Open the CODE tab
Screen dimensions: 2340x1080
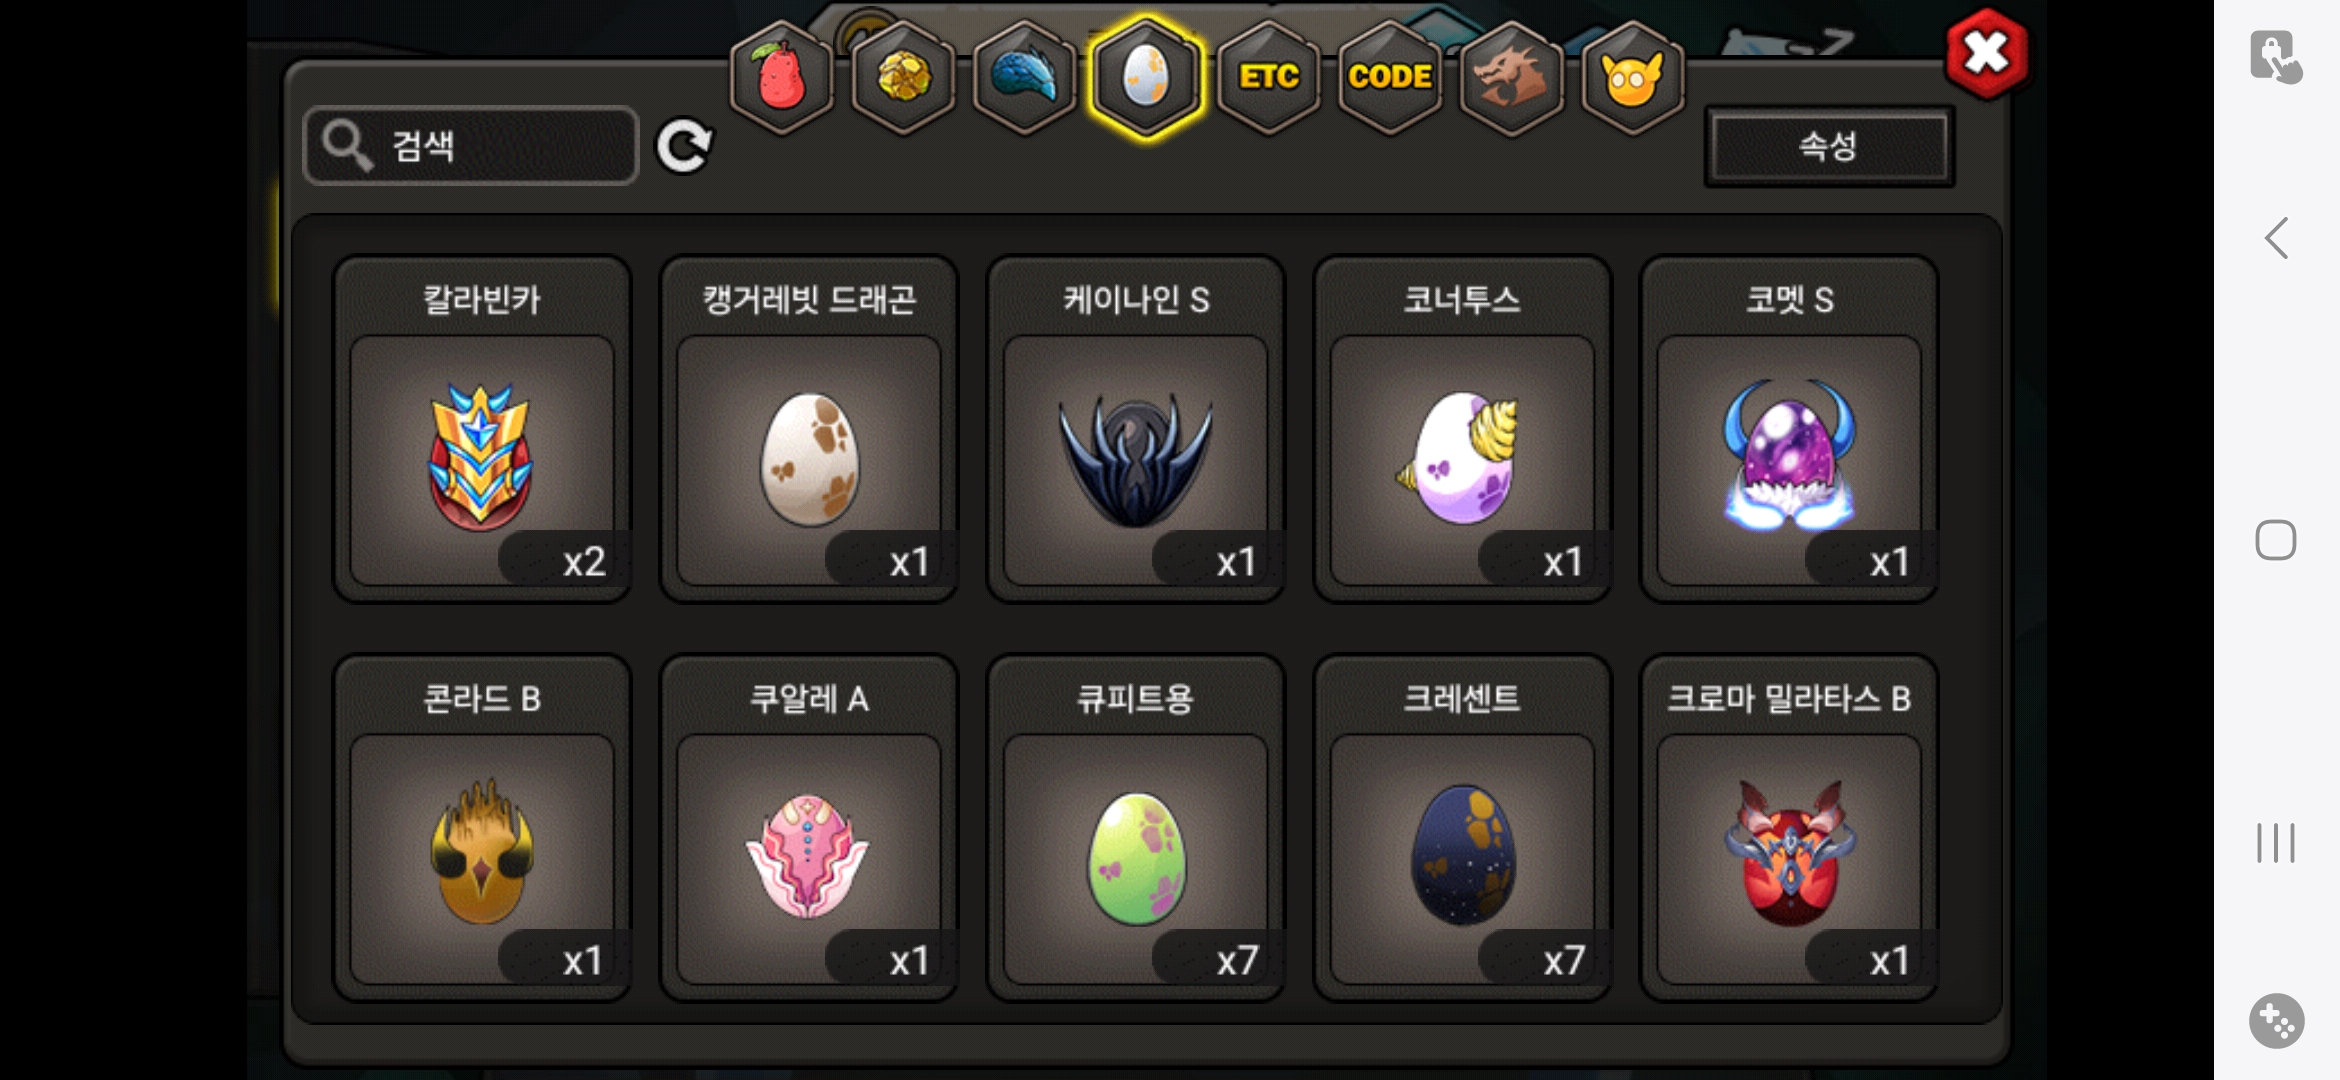[1390, 76]
